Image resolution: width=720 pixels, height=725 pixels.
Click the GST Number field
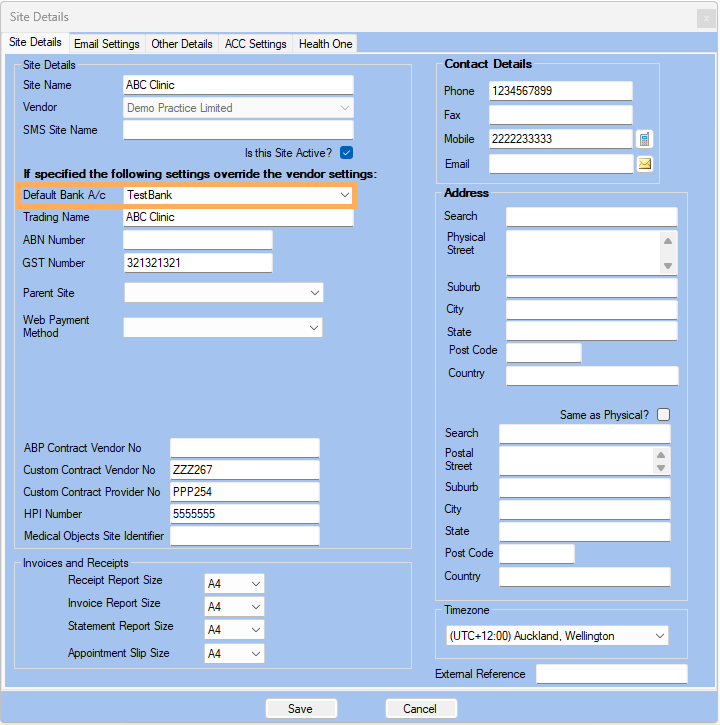coord(198,263)
